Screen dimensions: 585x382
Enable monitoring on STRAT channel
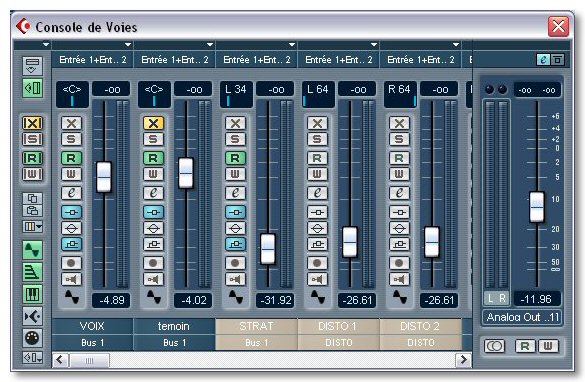pos(235,279)
